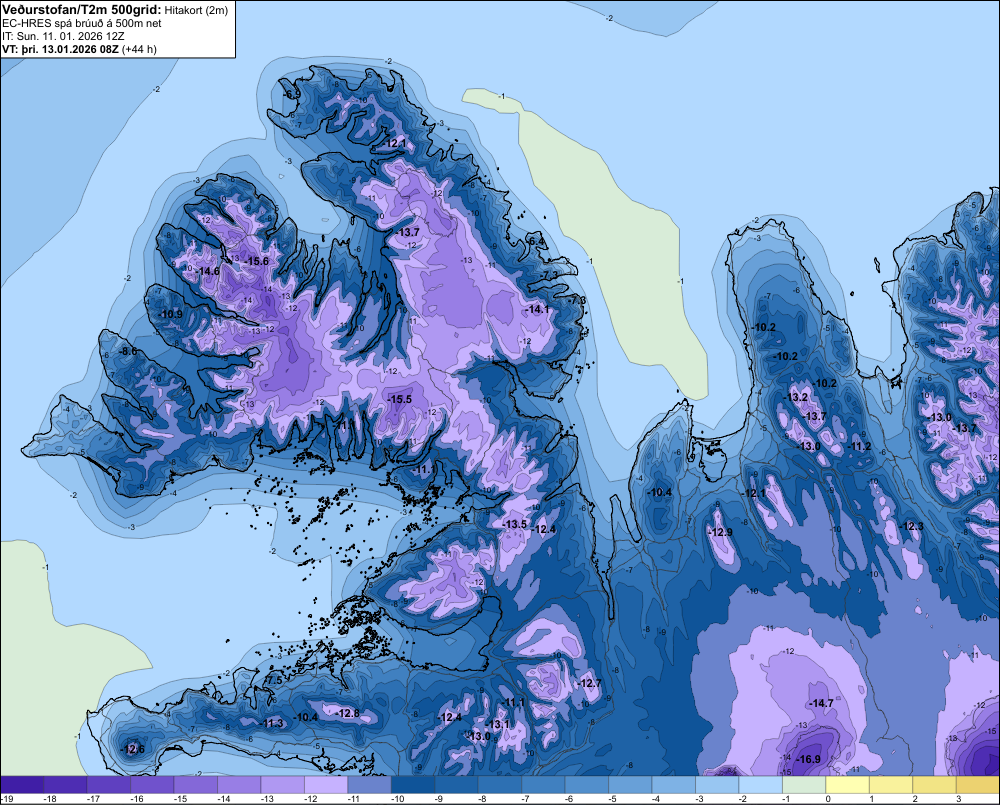This screenshot has width=1000, height=805.
Task: Click the '0' label under the legend
Action: pyautogui.click(x=828, y=799)
